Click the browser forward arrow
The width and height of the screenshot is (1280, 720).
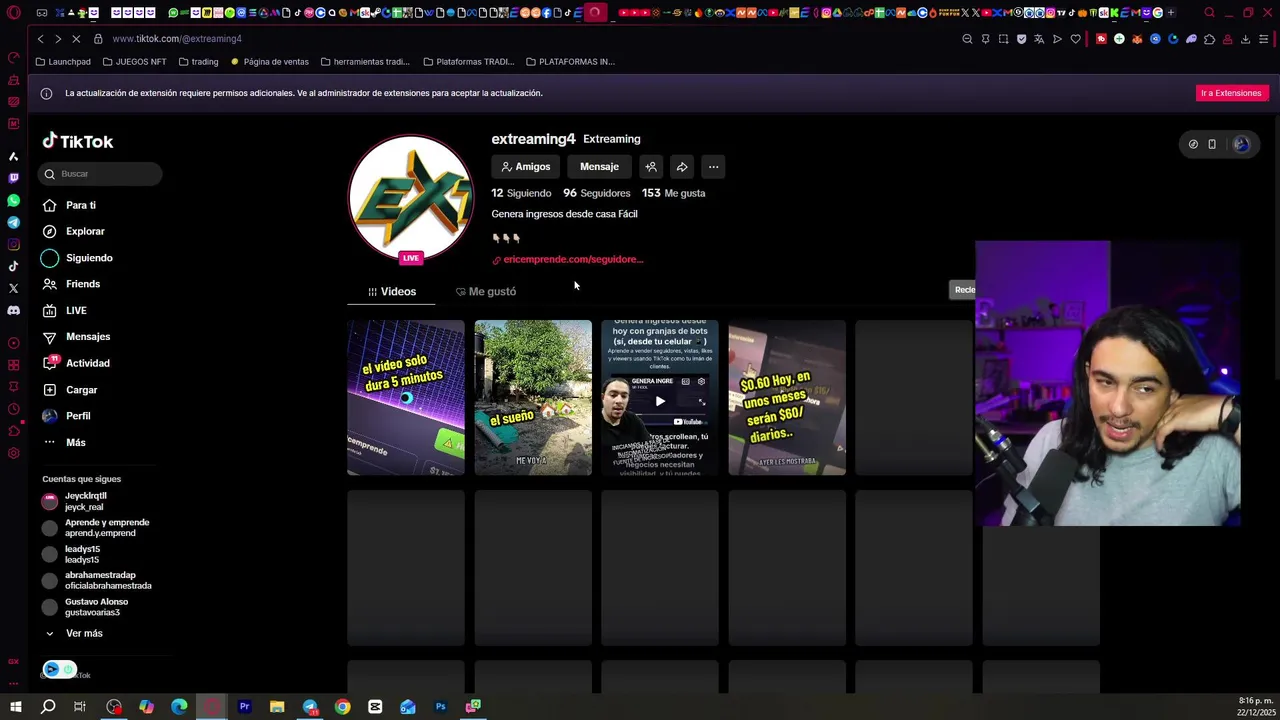point(58,38)
